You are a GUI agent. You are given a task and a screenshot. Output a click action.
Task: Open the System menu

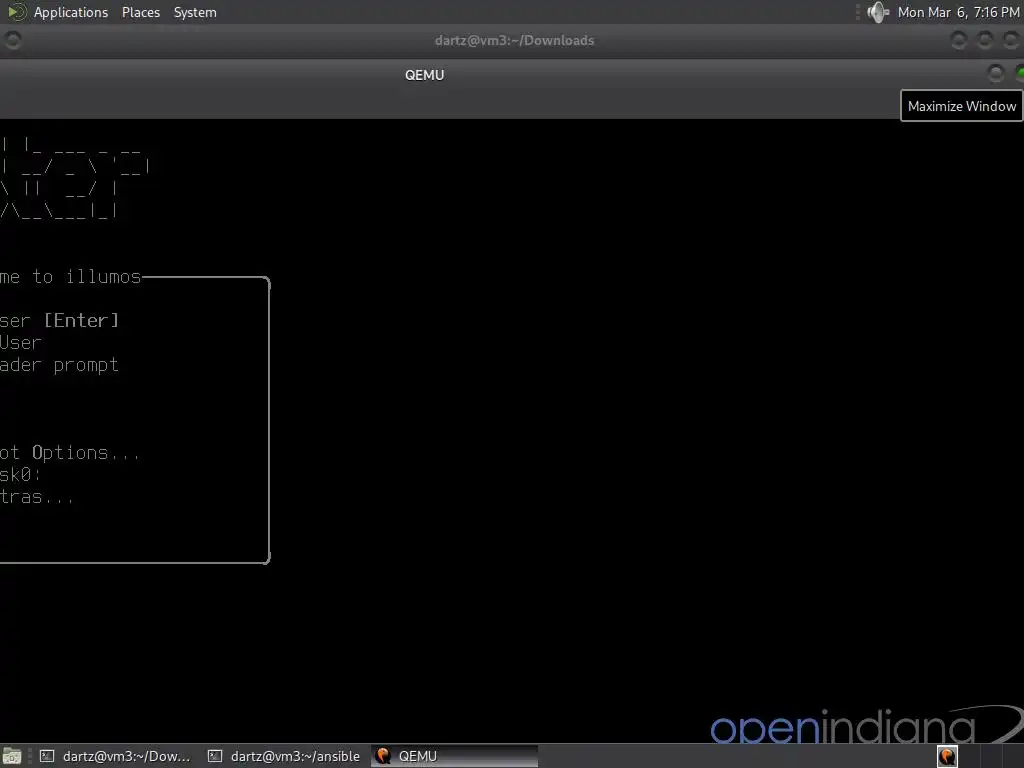(195, 12)
